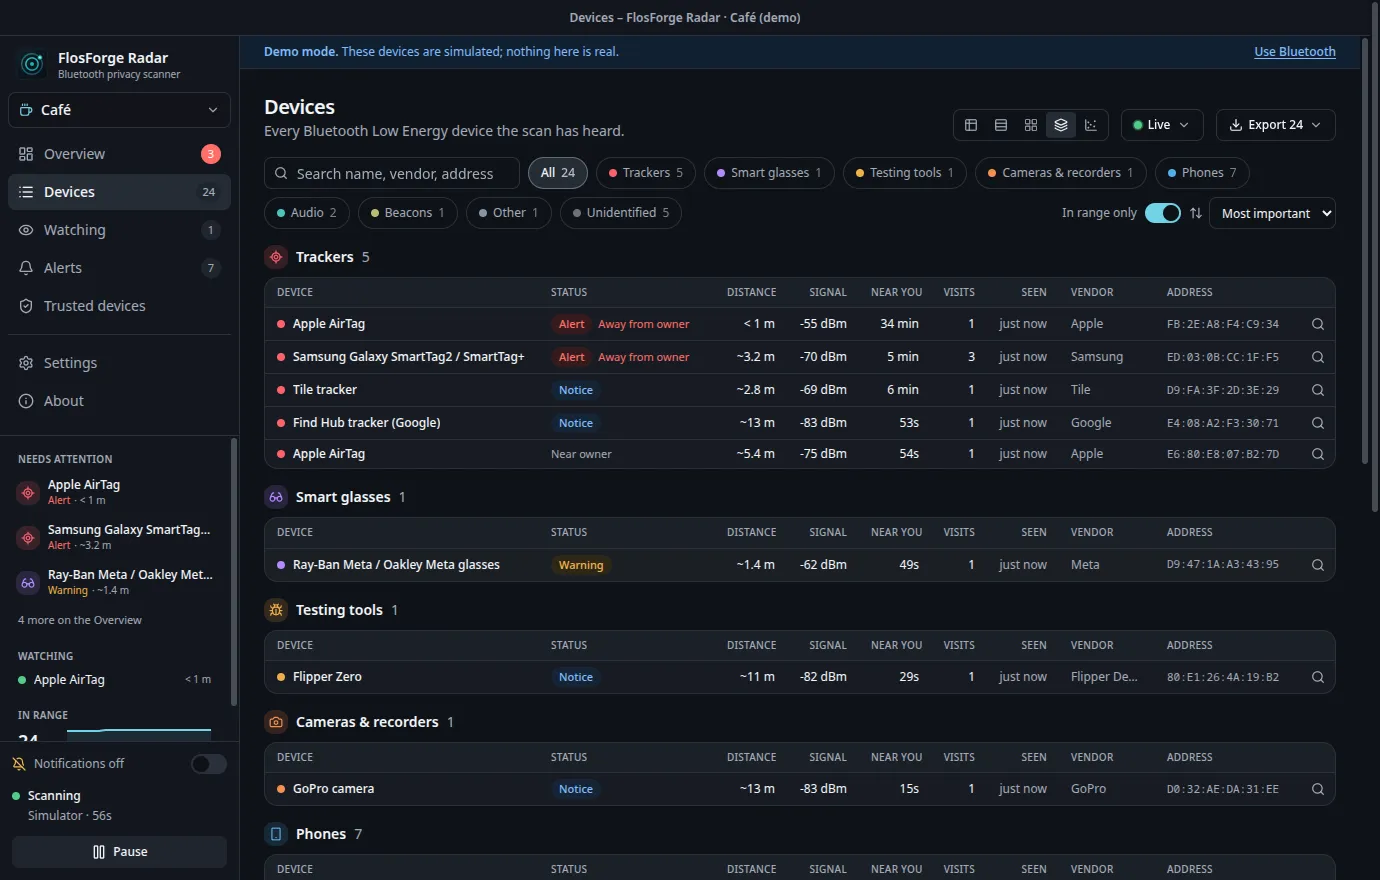Viewport: 1380px width, 880px height.
Task: Inspect the Apple AirTag E6:80:E8:07:B2:7D magnifier
Action: point(1317,454)
